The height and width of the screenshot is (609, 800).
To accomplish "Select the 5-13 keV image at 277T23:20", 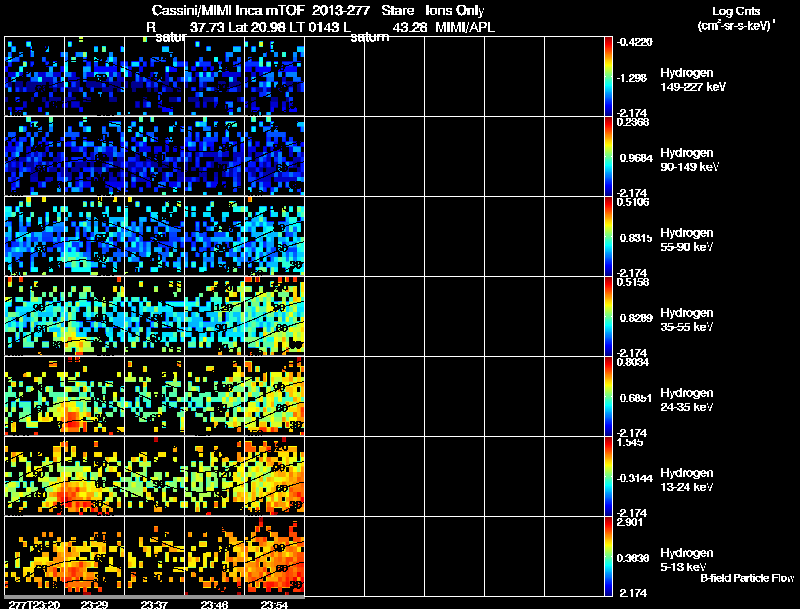I will [x=35, y=556].
